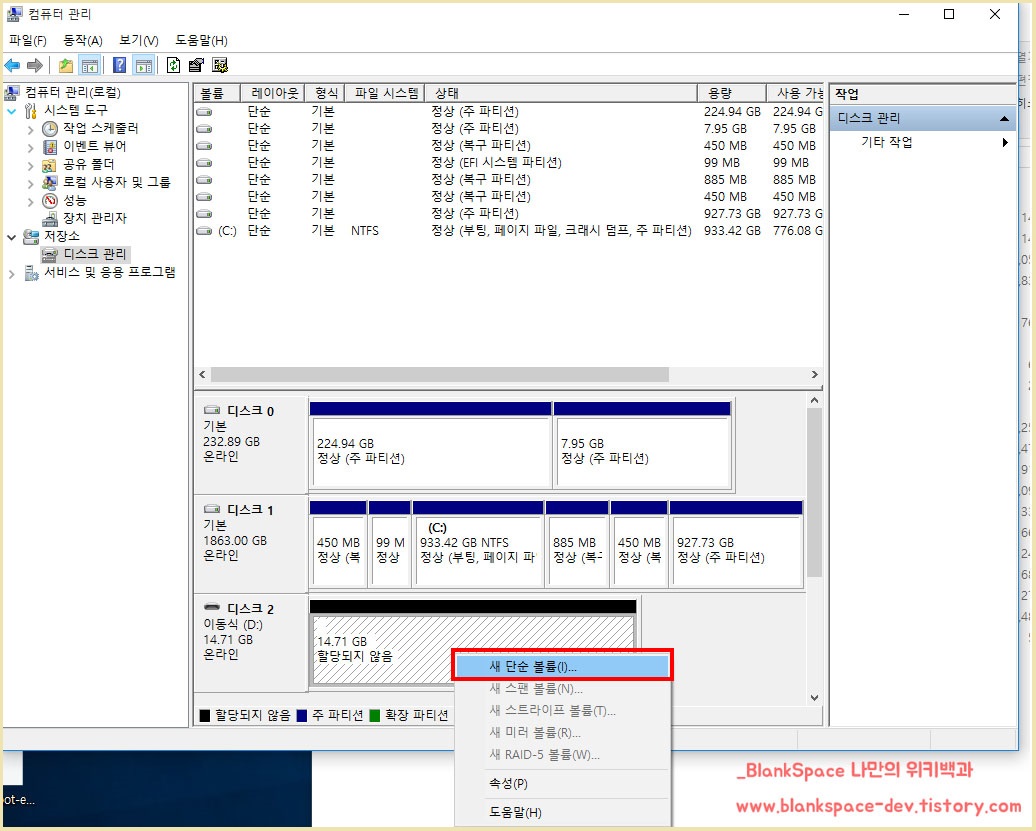Select 224.94 GB partition on Disk 0
Viewport: 1036px width, 831px height.
[x=430, y=445]
